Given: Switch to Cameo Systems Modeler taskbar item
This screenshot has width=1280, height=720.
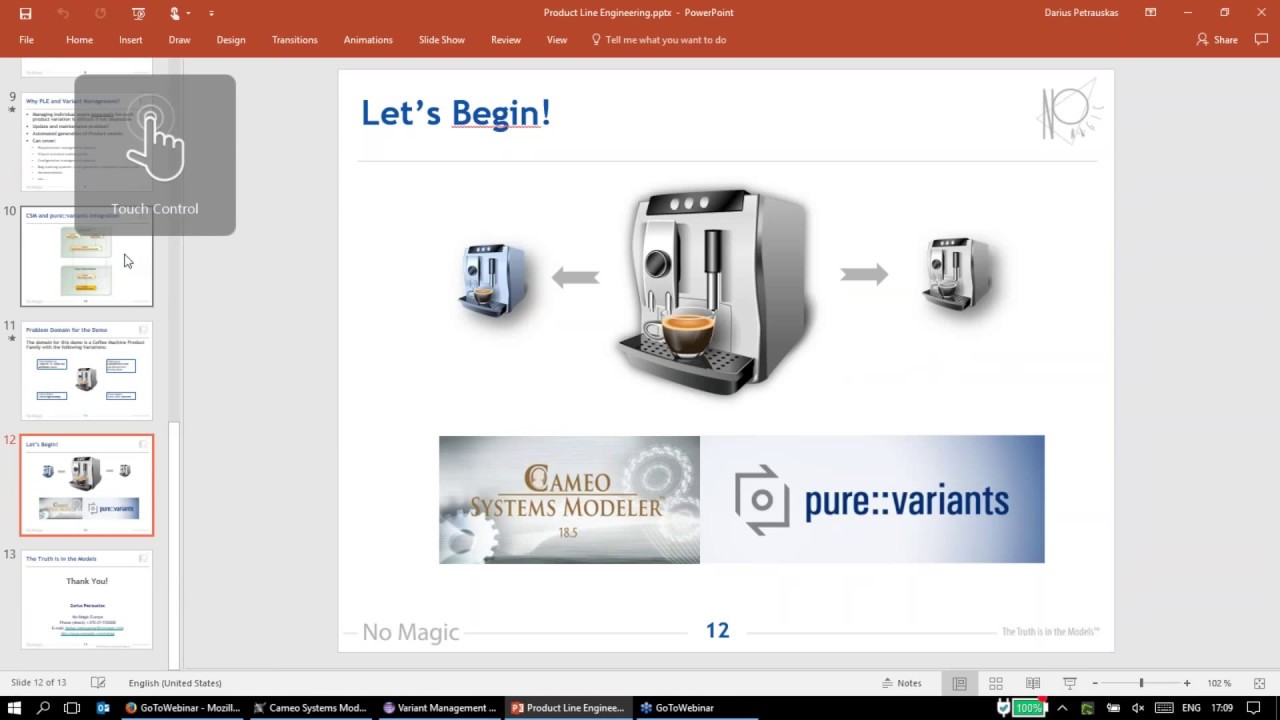Looking at the screenshot, I should [x=311, y=708].
